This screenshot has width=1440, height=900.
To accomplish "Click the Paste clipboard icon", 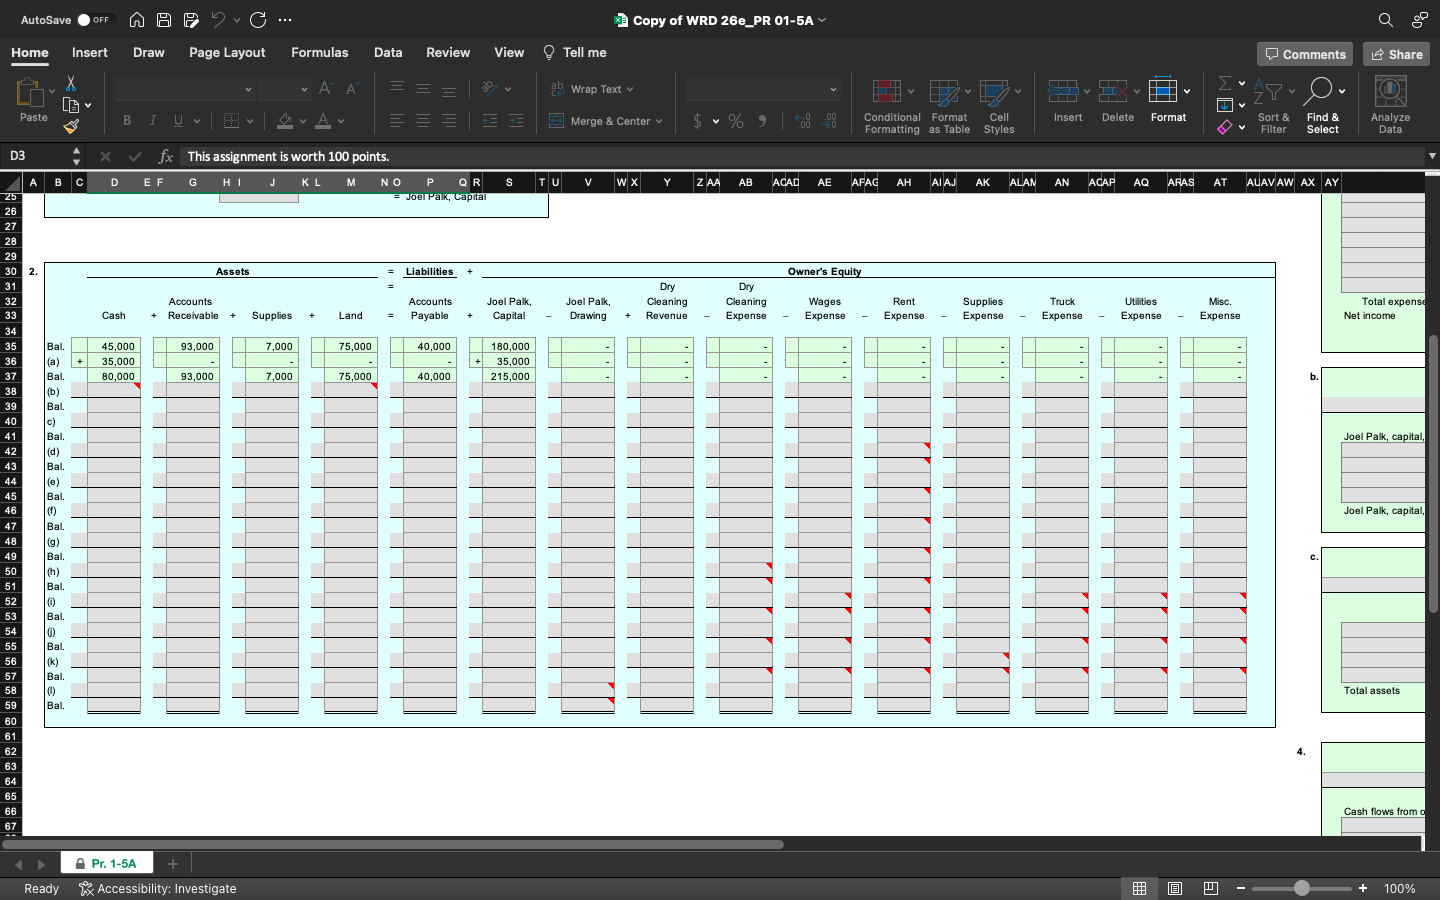I will tap(30, 93).
